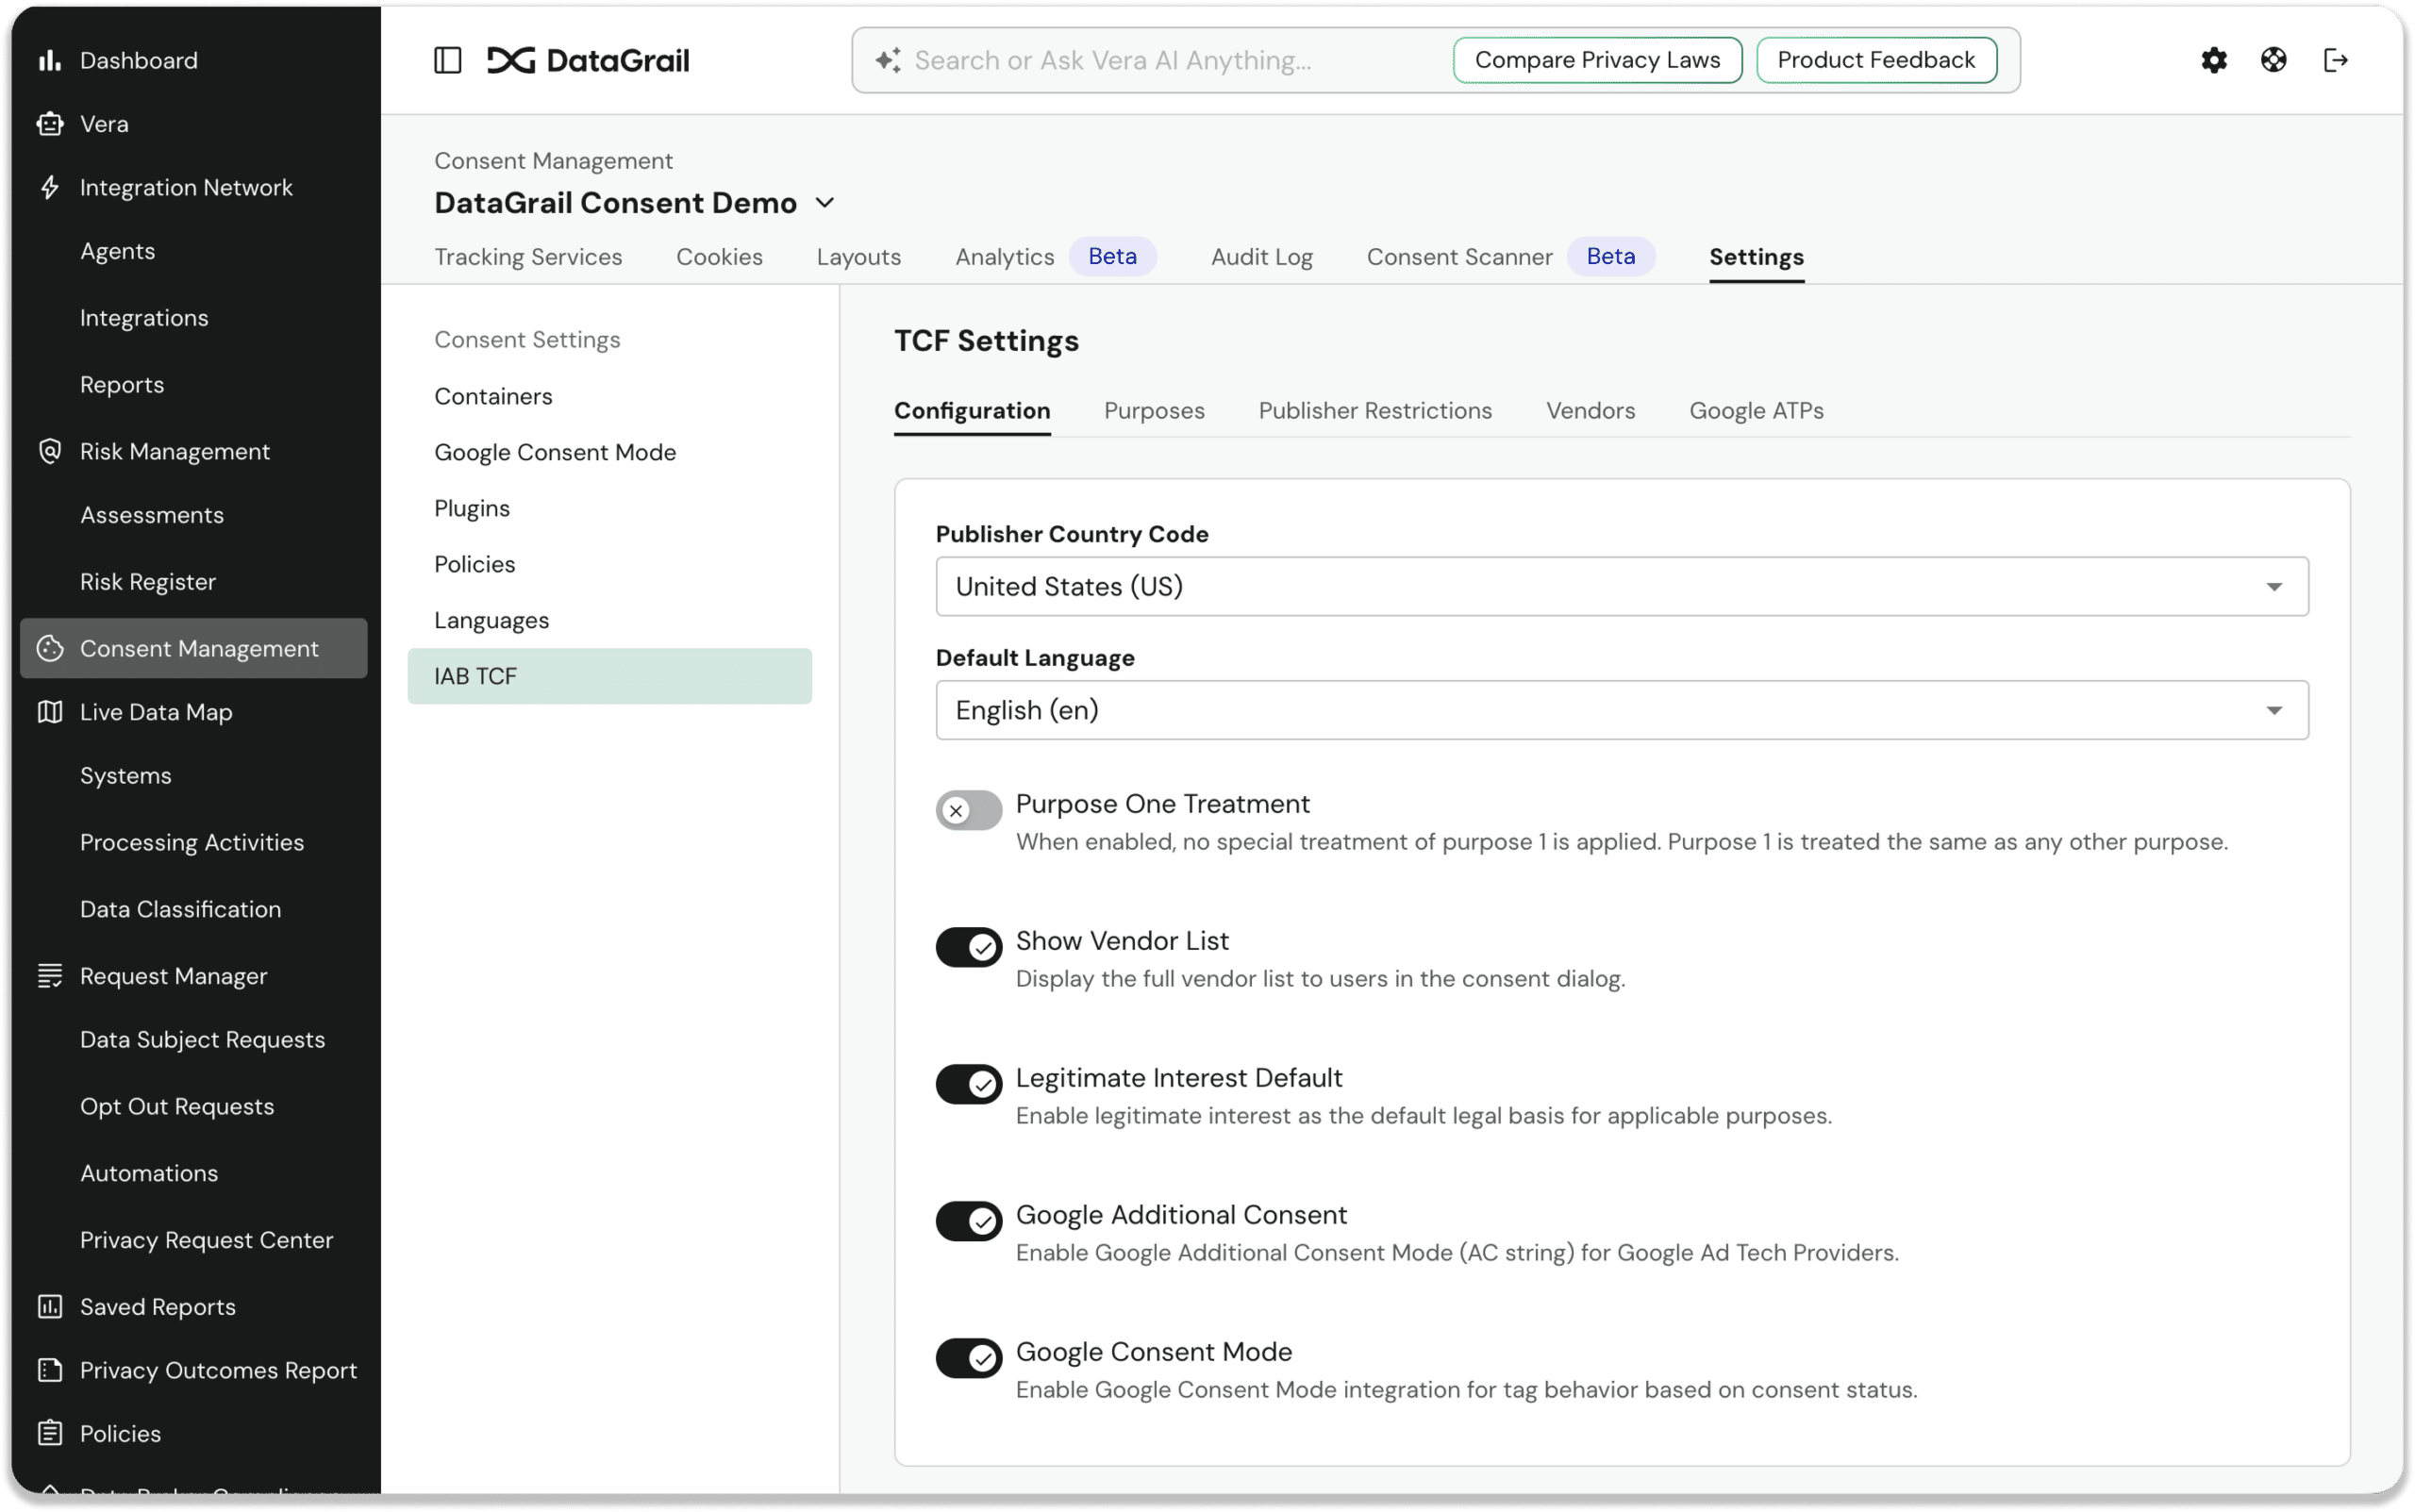
Task: Click the Product Feedback button
Action: coord(1875,60)
